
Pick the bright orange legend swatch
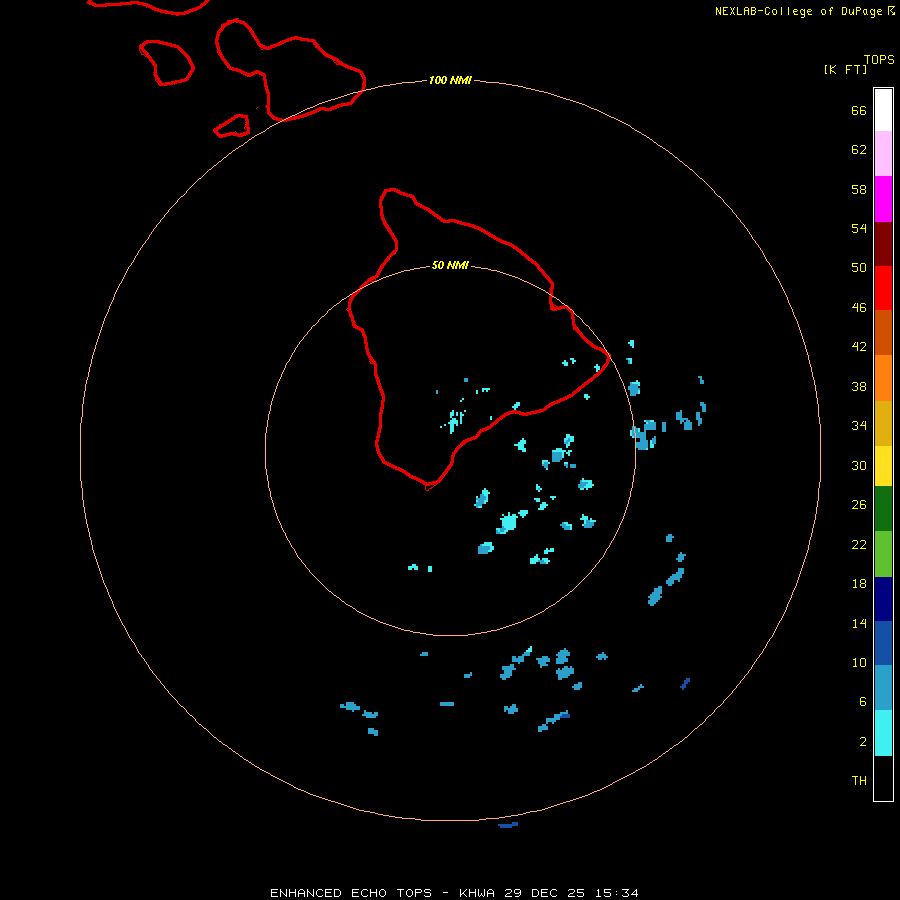[883, 378]
